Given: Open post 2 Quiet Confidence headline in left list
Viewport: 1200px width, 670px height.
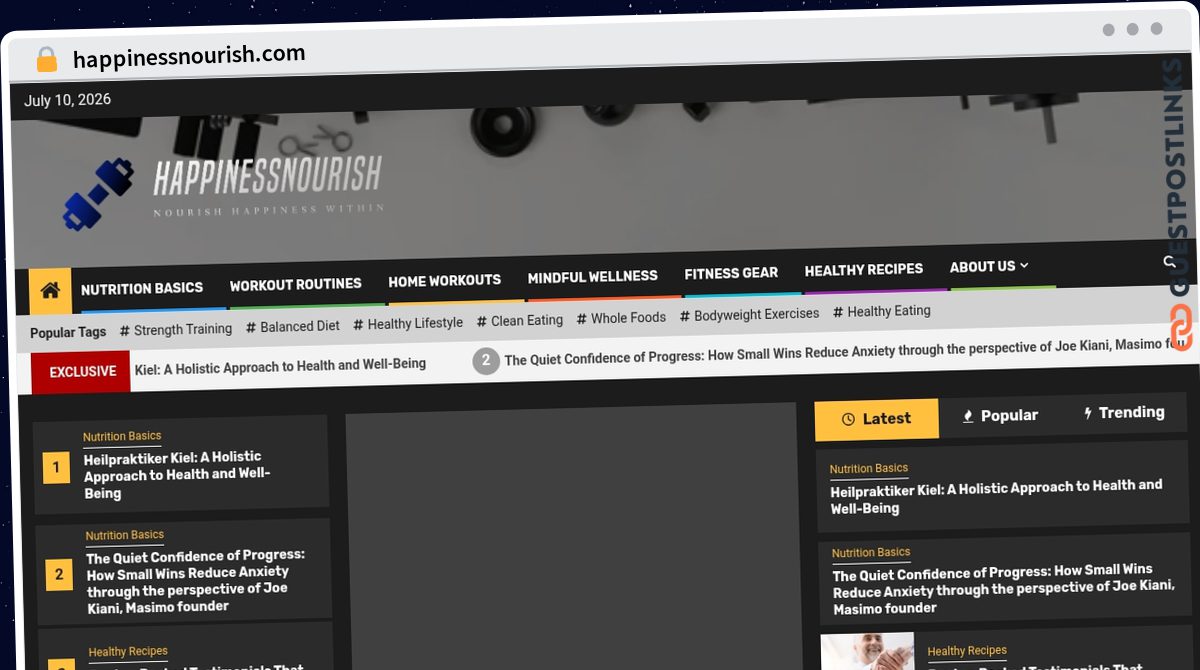Looking at the screenshot, I should (195, 580).
